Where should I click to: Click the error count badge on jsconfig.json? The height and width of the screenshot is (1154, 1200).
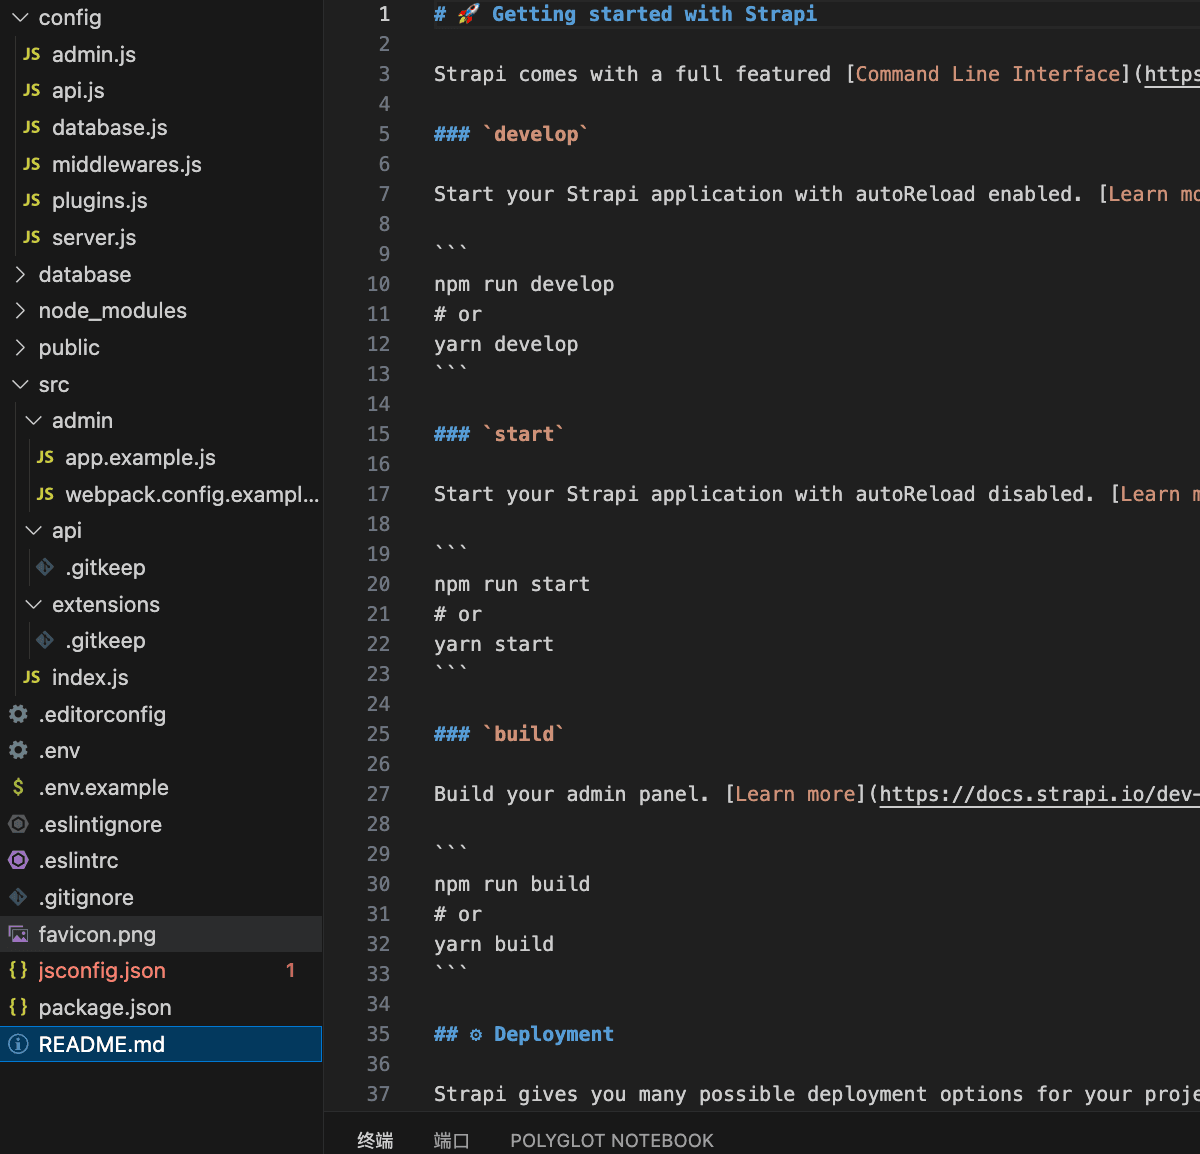click(x=290, y=970)
